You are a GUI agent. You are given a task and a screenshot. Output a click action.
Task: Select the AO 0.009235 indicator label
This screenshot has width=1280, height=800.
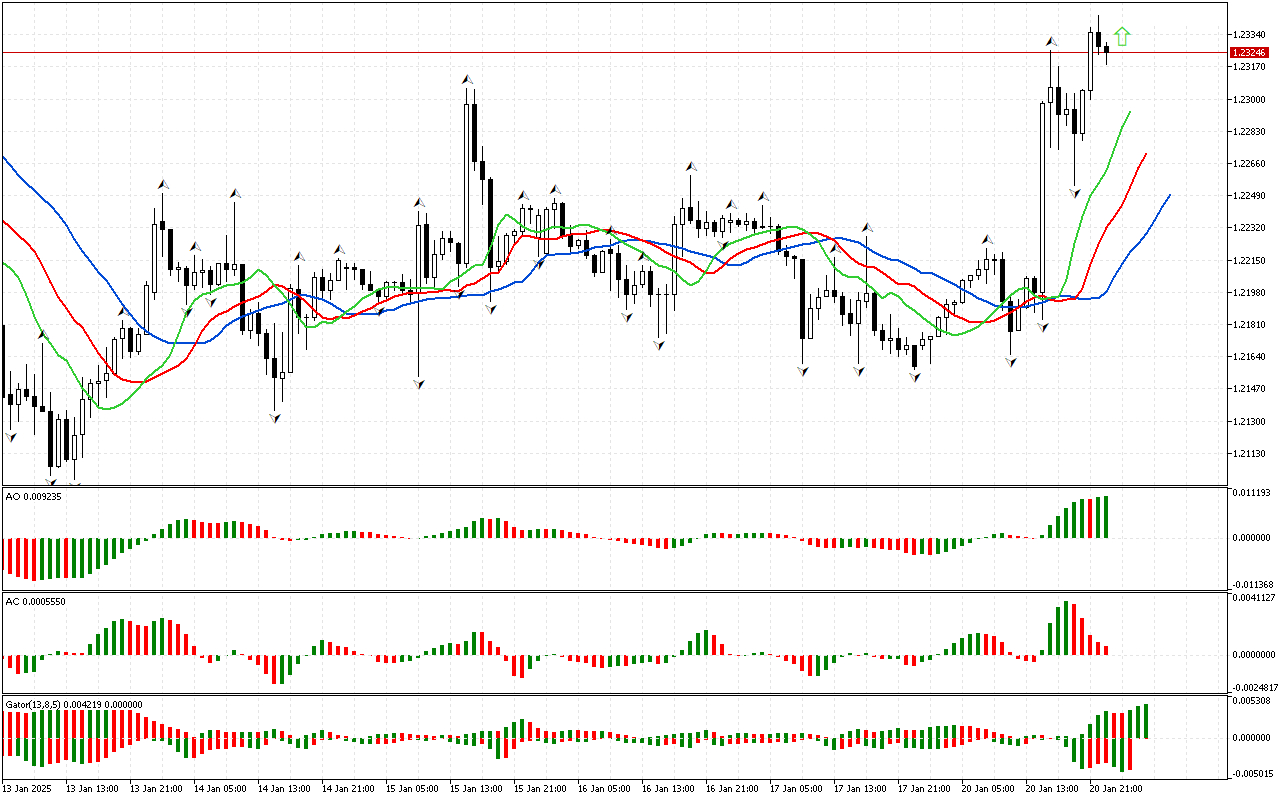click(x=34, y=497)
